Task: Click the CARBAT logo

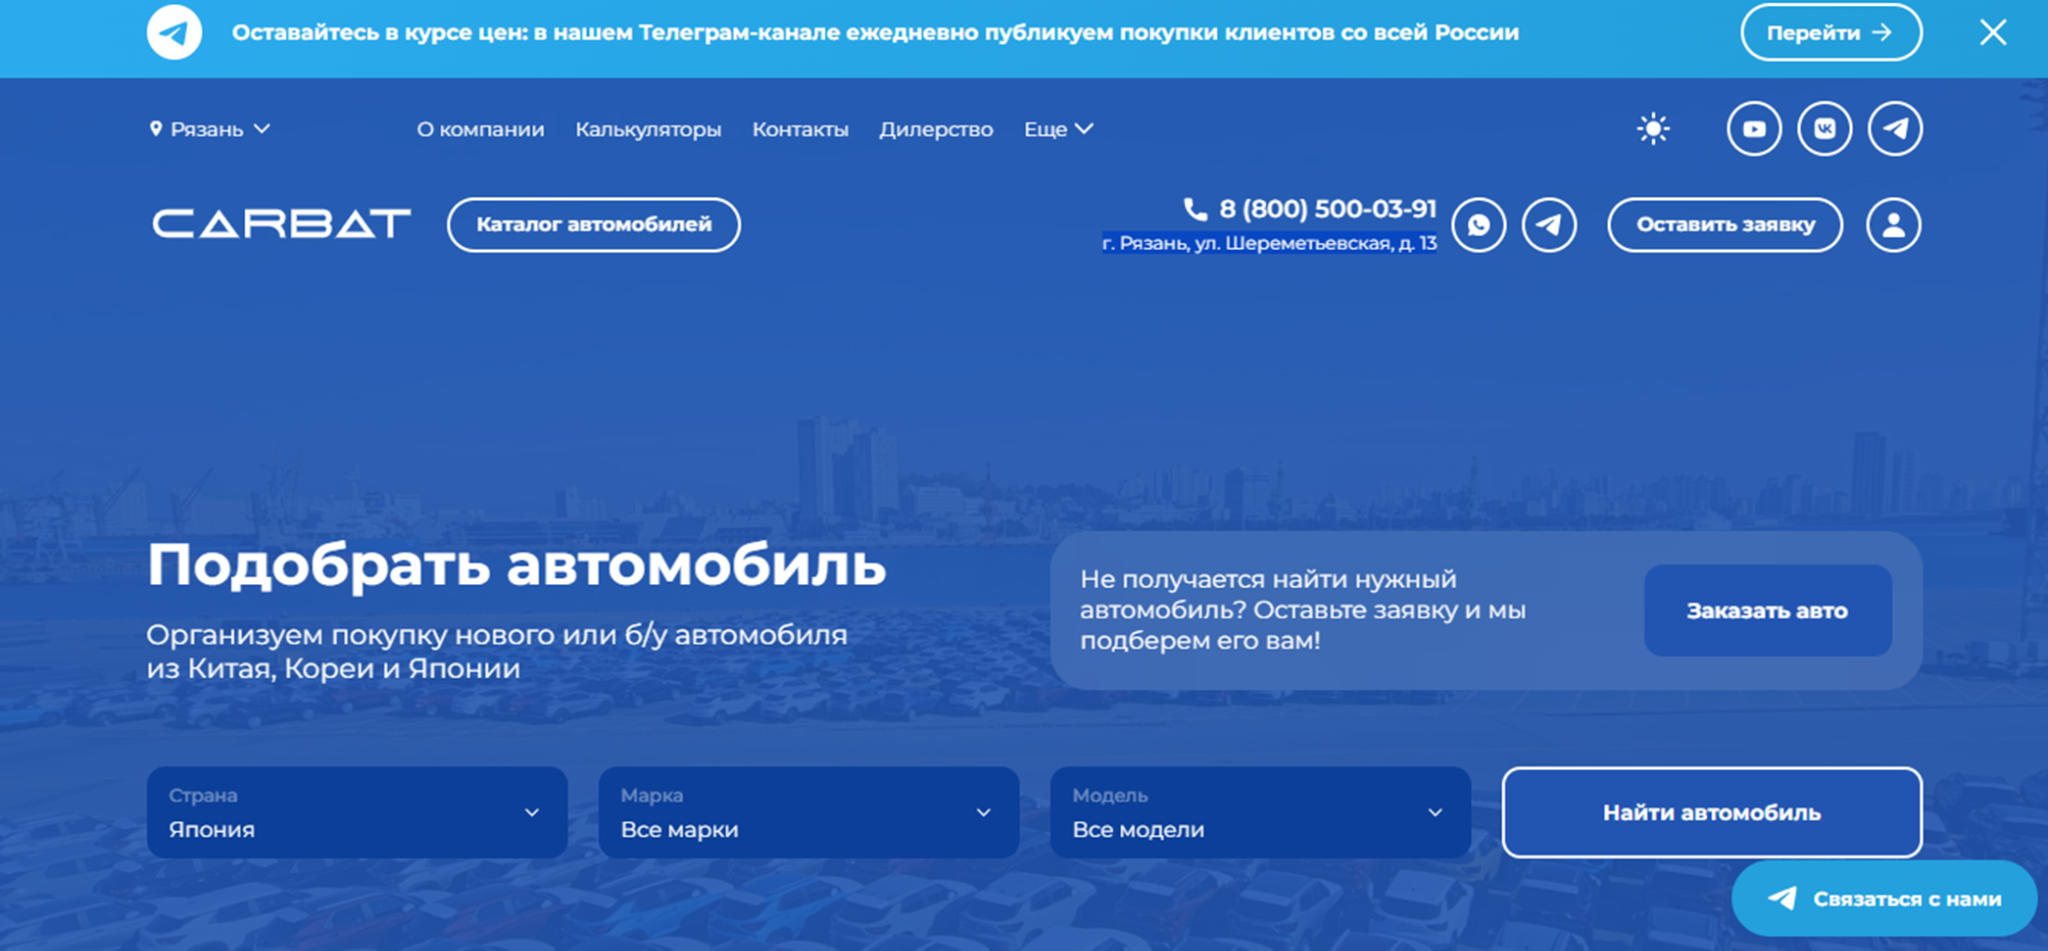Action: [281, 224]
